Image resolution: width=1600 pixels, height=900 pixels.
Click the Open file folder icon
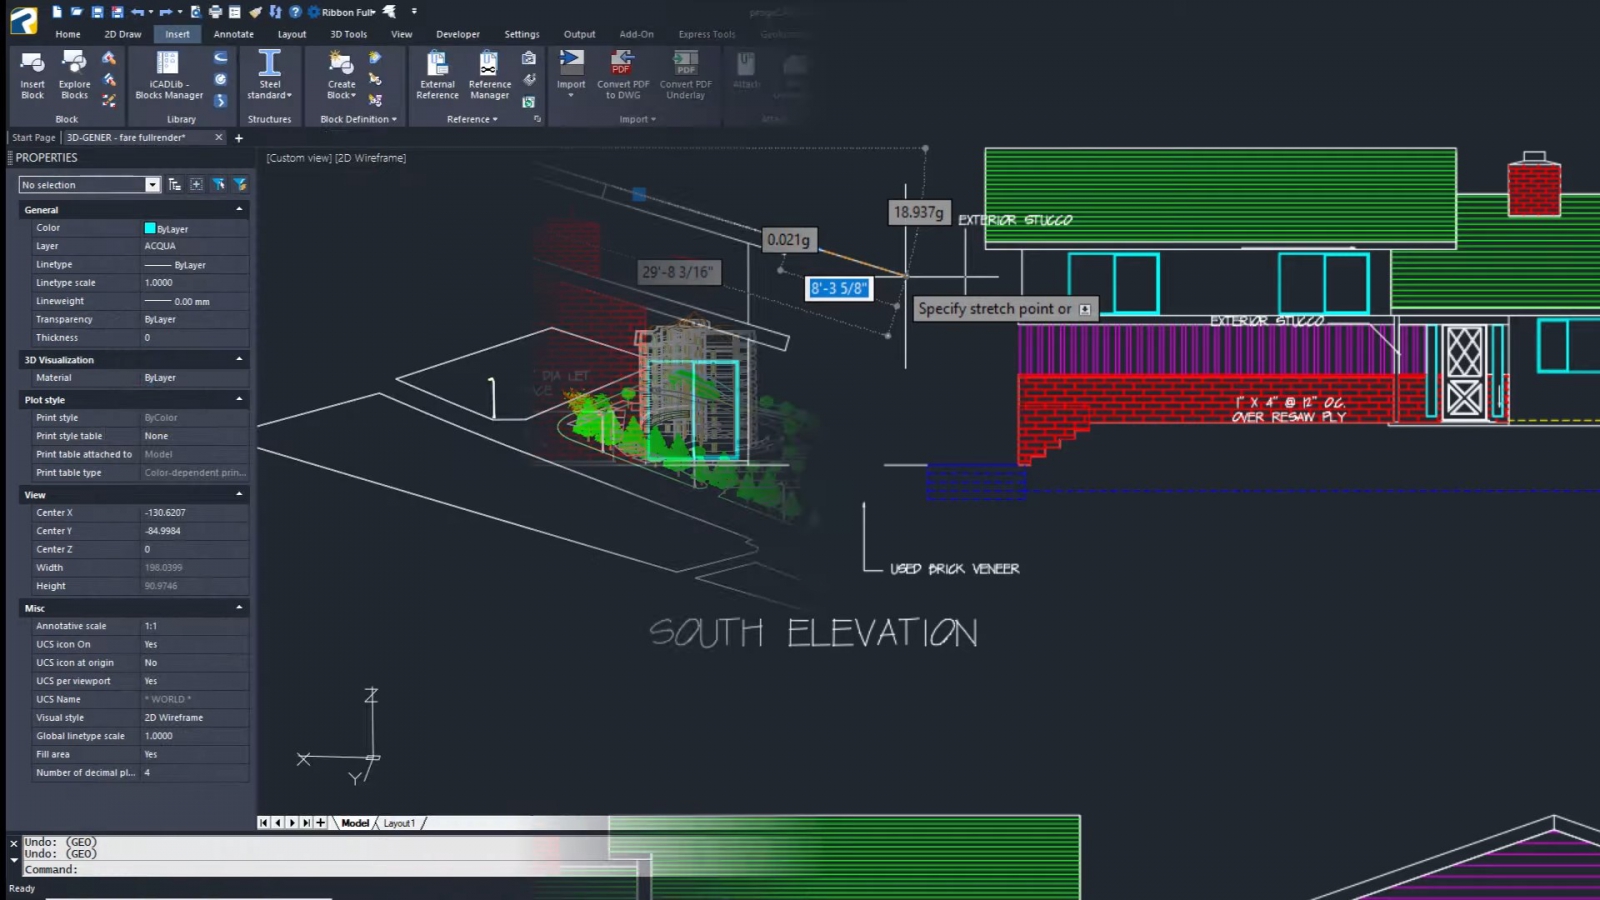click(x=77, y=12)
